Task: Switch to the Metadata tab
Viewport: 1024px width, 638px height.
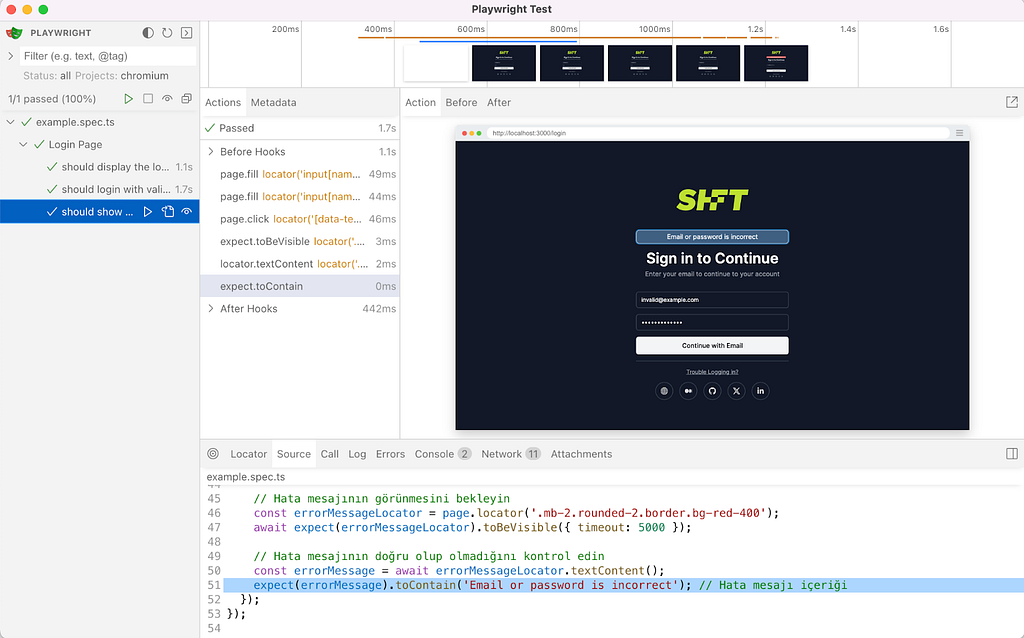Action: [273, 103]
